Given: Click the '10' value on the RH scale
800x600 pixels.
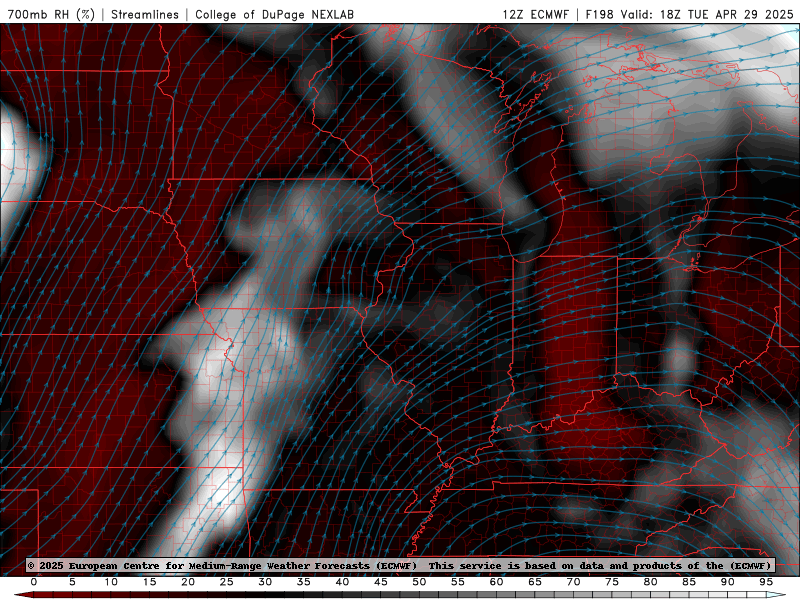Looking at the screenshot, I should click(111, 582).
